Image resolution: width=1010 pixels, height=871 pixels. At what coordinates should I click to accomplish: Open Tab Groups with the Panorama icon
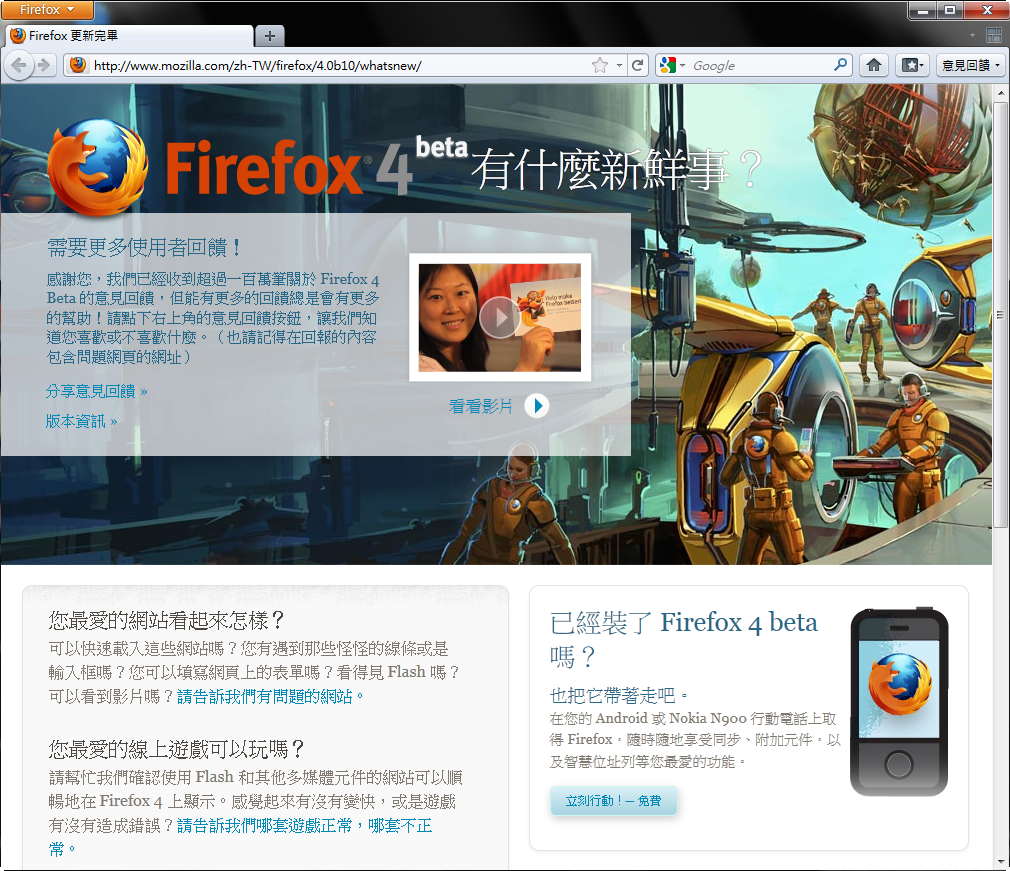pyautogui.click(x=993, y=35)
